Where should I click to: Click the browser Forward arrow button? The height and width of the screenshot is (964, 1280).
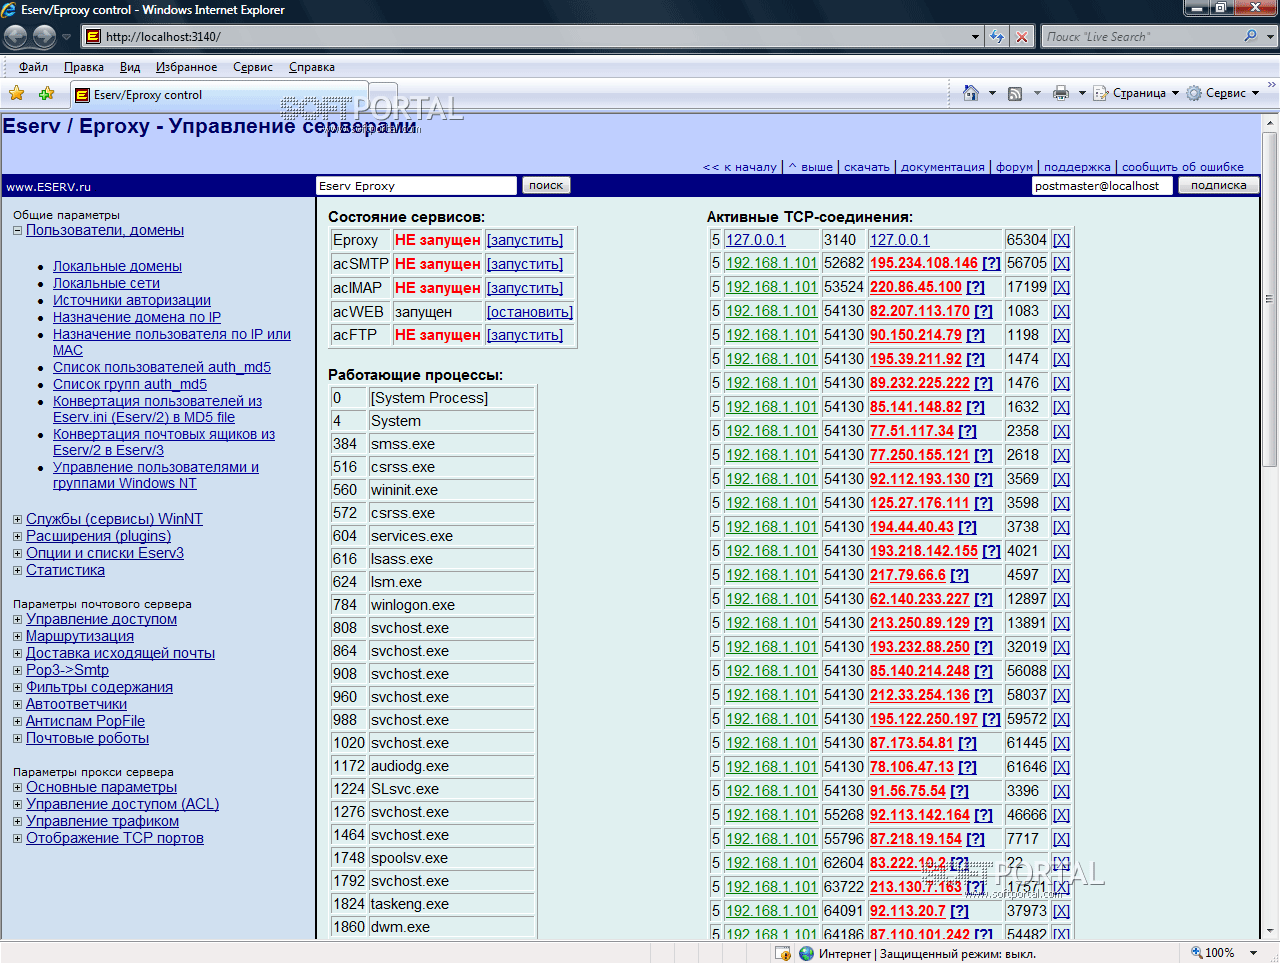44,37
